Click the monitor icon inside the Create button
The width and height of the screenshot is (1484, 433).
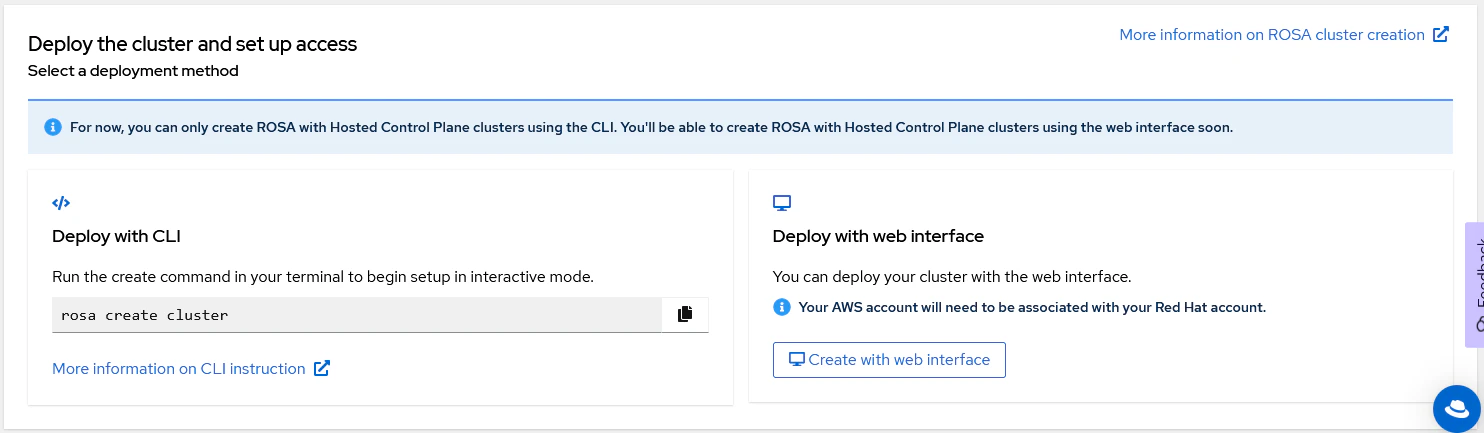point(797,360)
